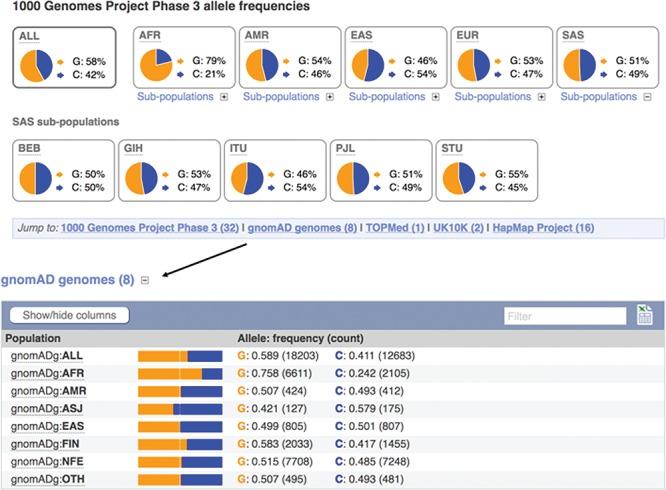Viewport: 666px width, 490px height.
Task: Click the Show/hide columns button
Action: (70, 315)
